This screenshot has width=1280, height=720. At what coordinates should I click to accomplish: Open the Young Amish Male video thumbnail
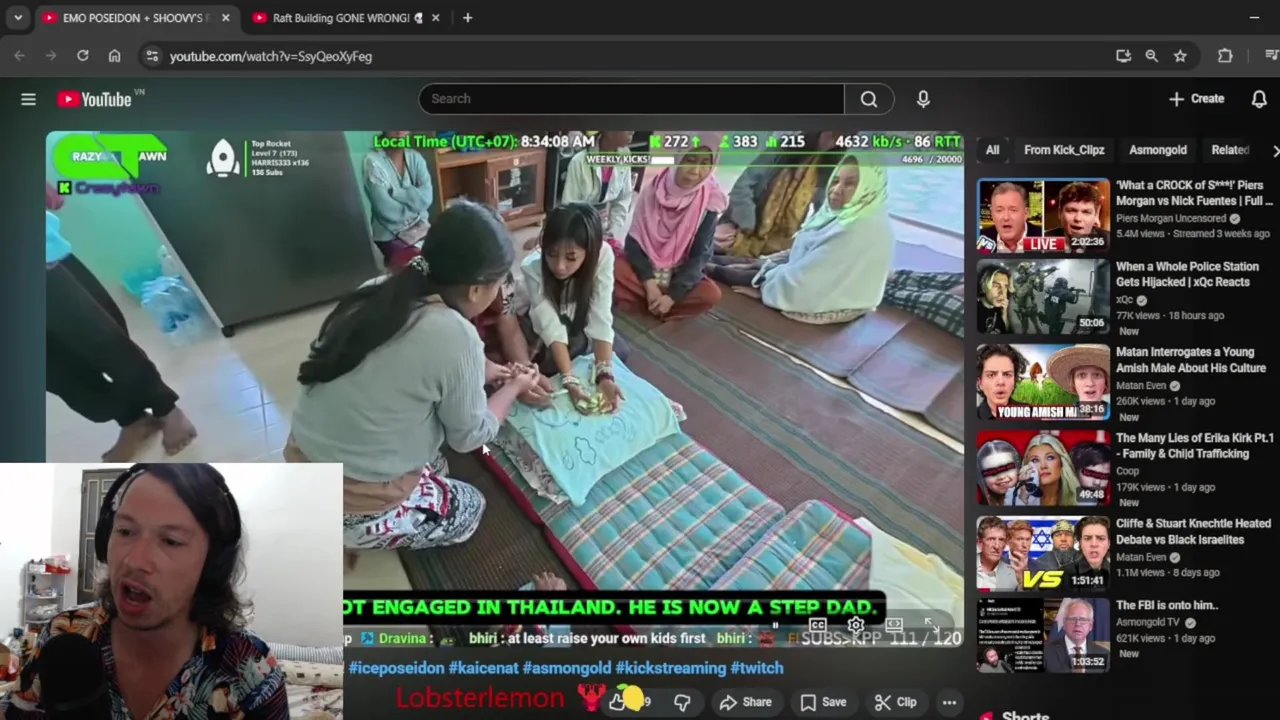[1043, 382]
